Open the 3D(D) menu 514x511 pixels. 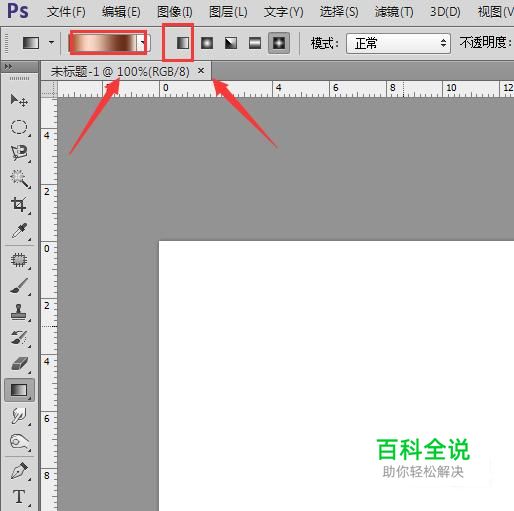tap(445, 12)
